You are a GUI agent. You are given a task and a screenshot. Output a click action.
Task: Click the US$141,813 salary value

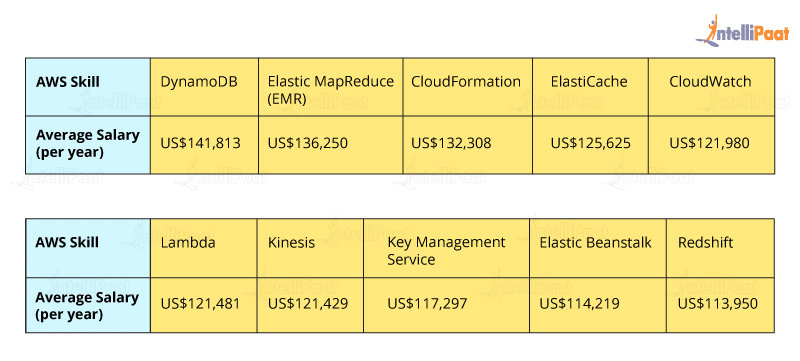(x=200, y=143)
